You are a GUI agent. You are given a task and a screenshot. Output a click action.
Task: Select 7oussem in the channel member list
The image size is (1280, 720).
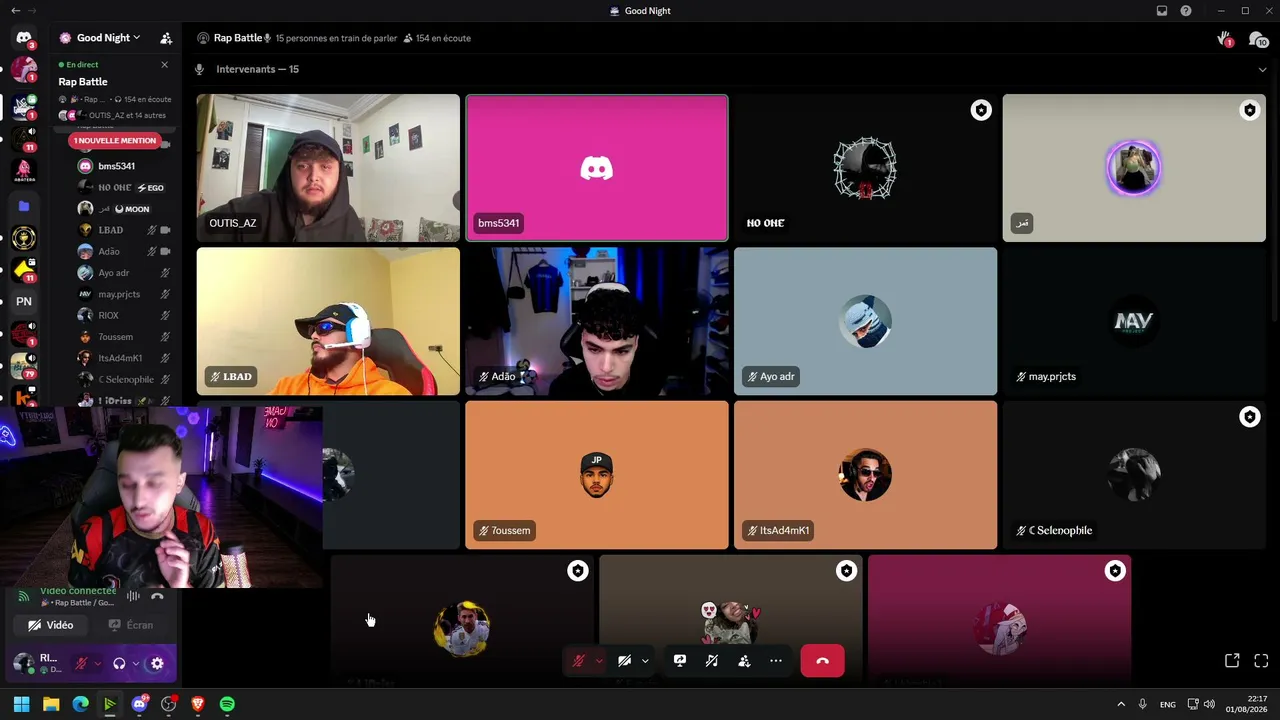[x=123, y=337]
